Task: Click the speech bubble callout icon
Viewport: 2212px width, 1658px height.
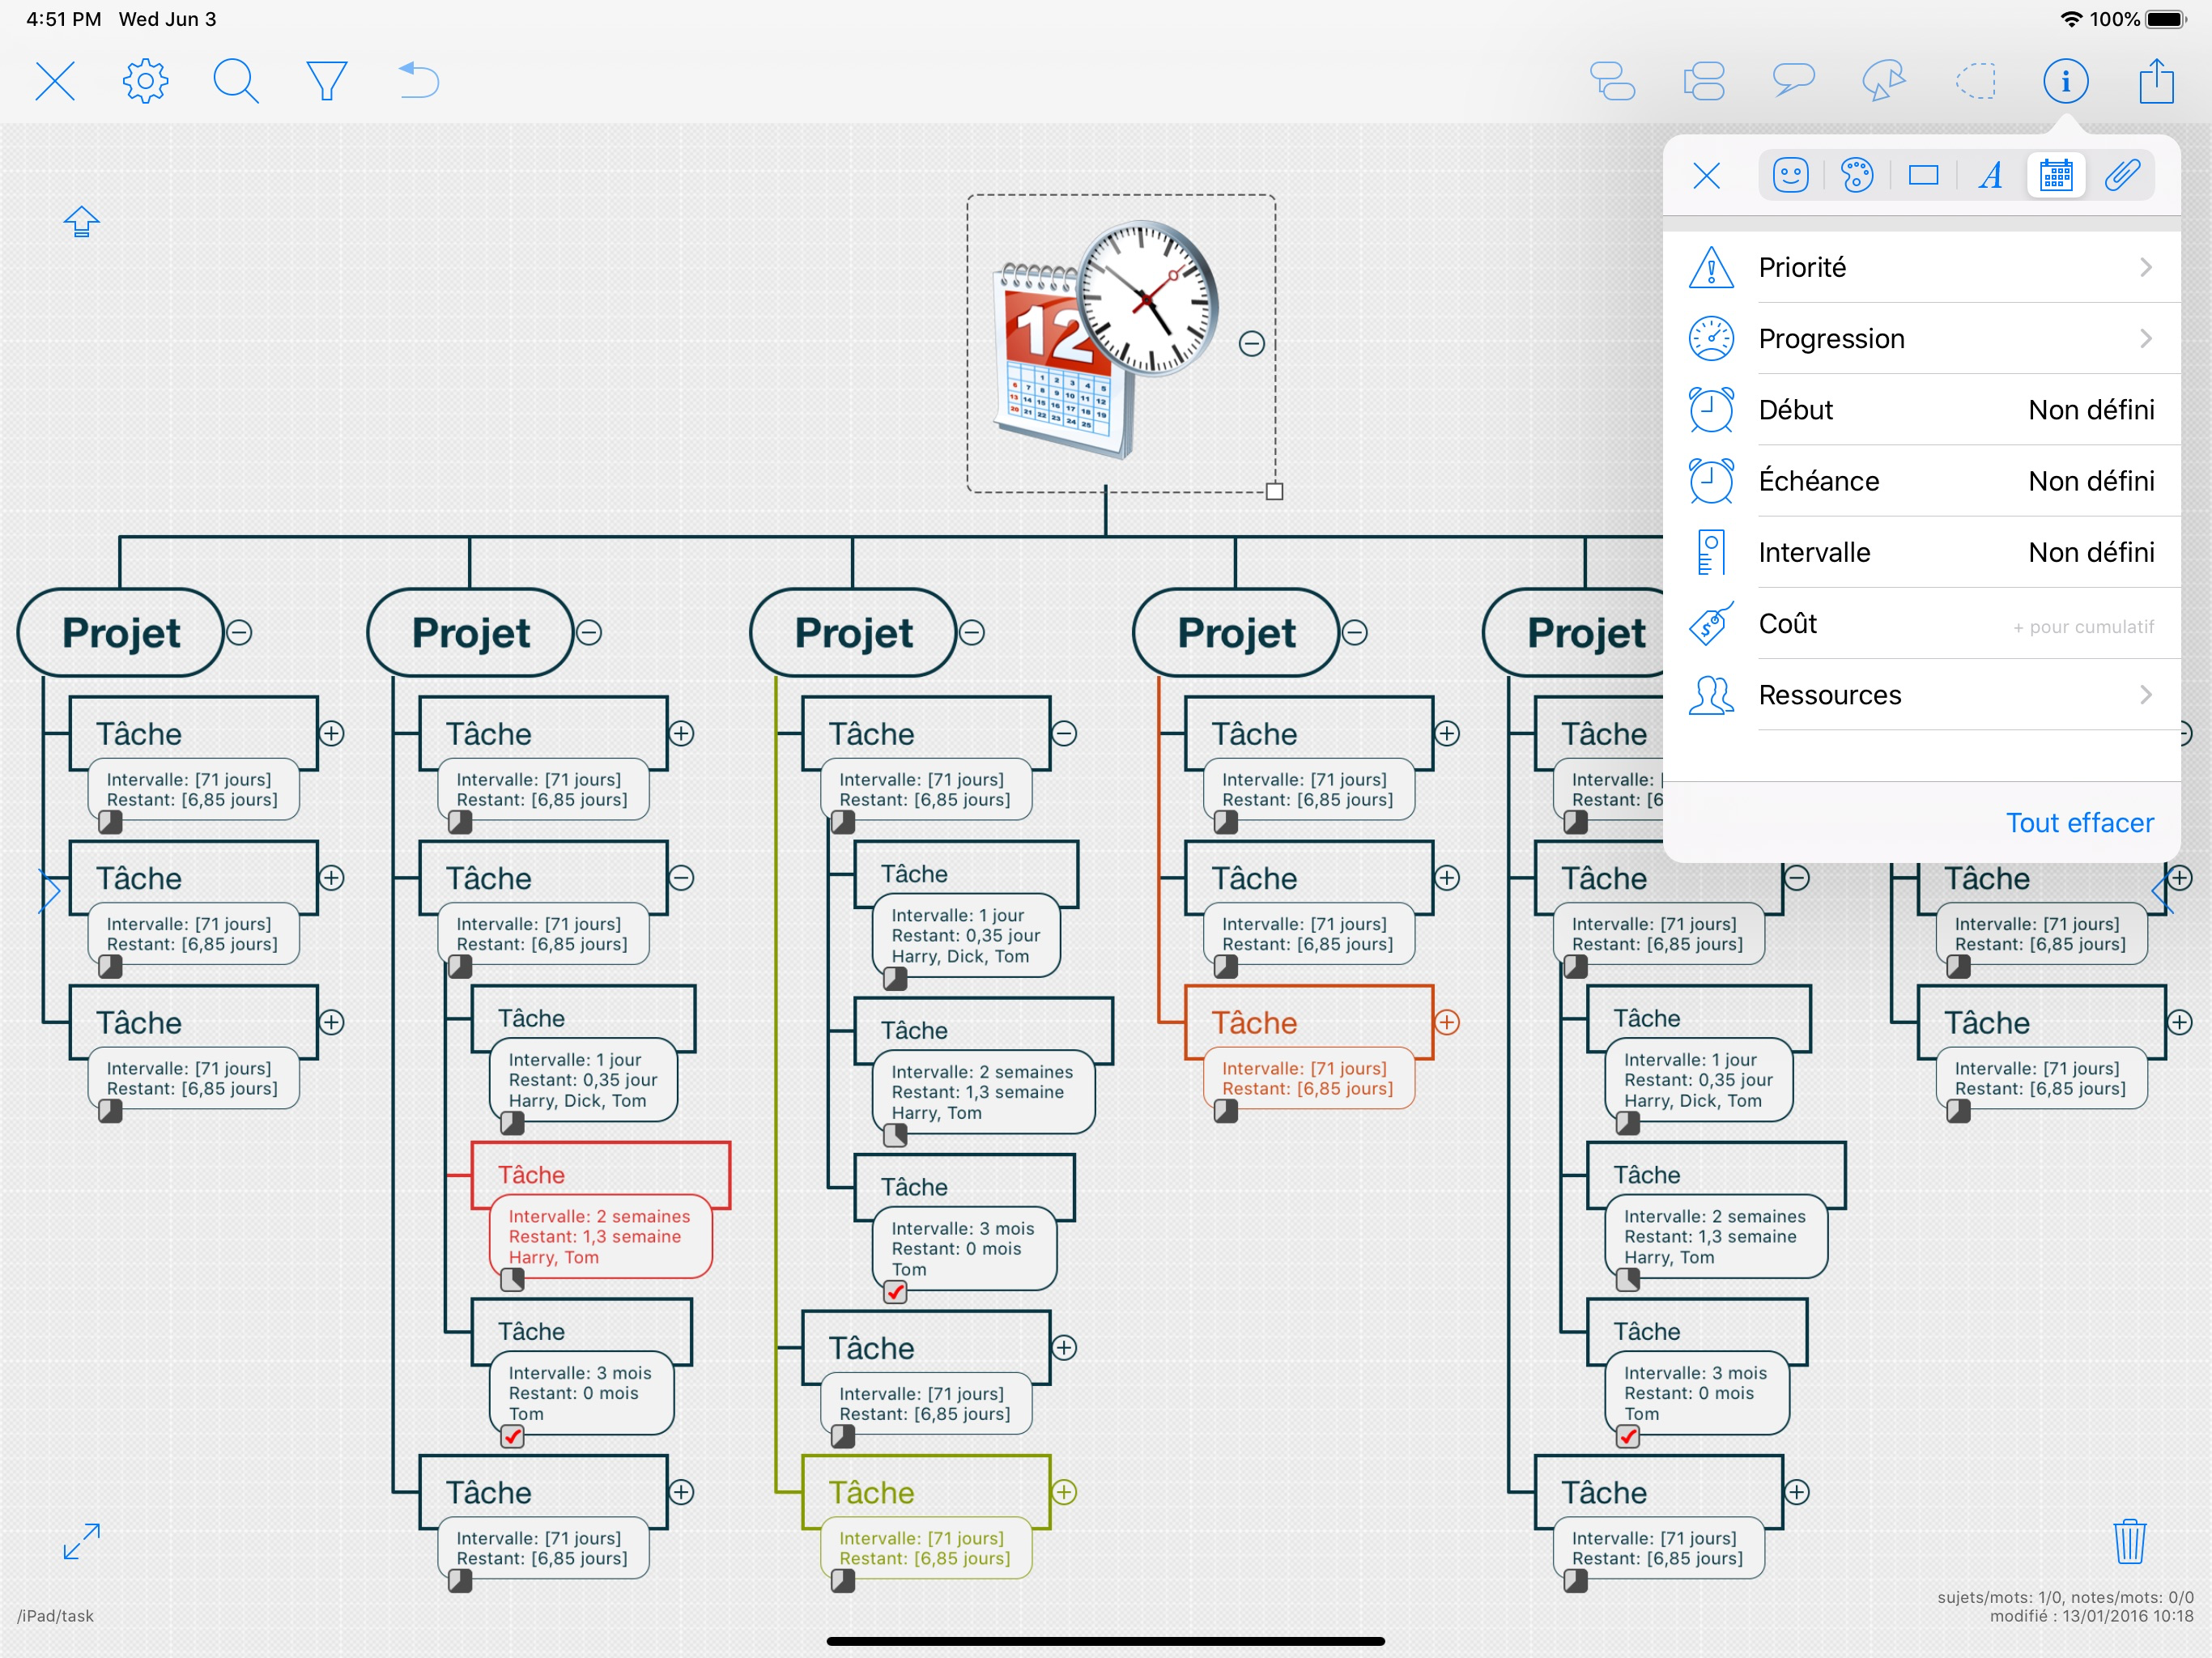Action: pos(1793,81)
